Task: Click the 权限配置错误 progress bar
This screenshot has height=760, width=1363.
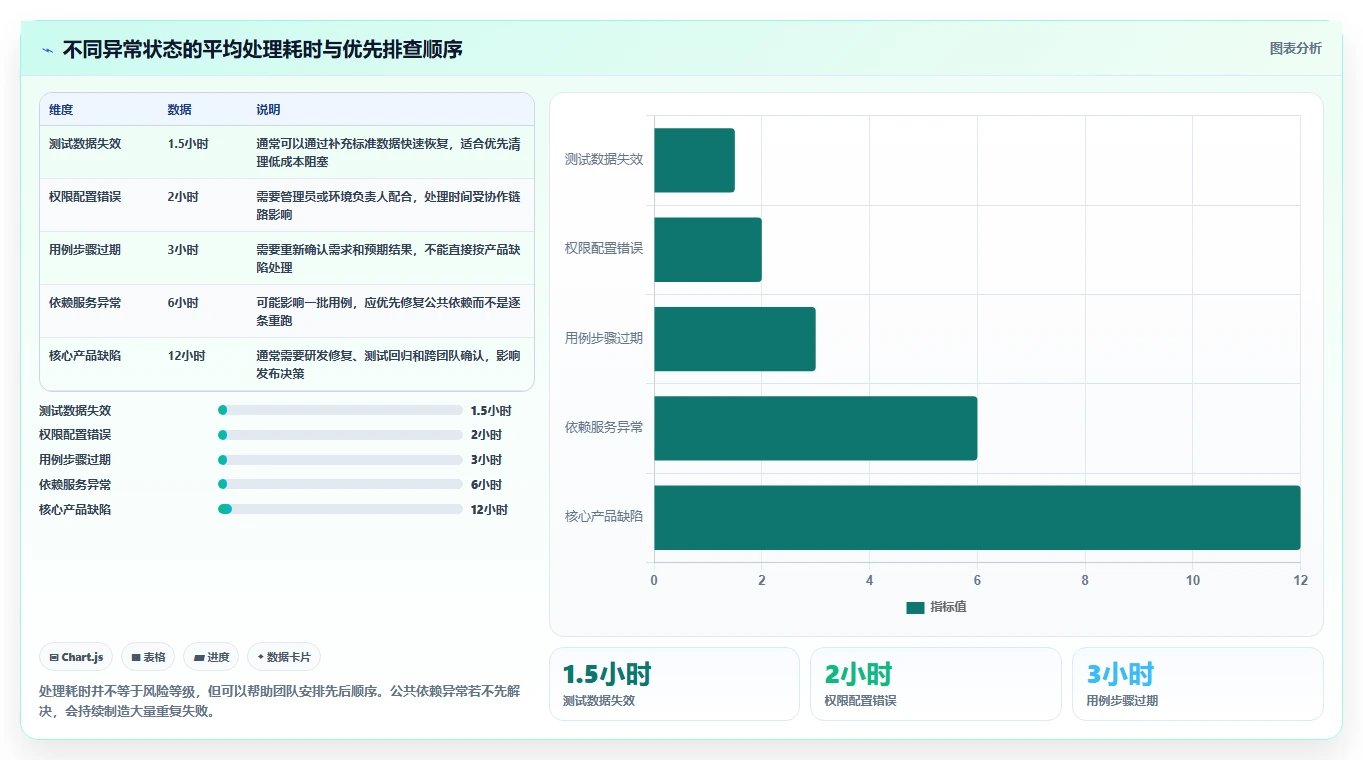Action: 340,435
